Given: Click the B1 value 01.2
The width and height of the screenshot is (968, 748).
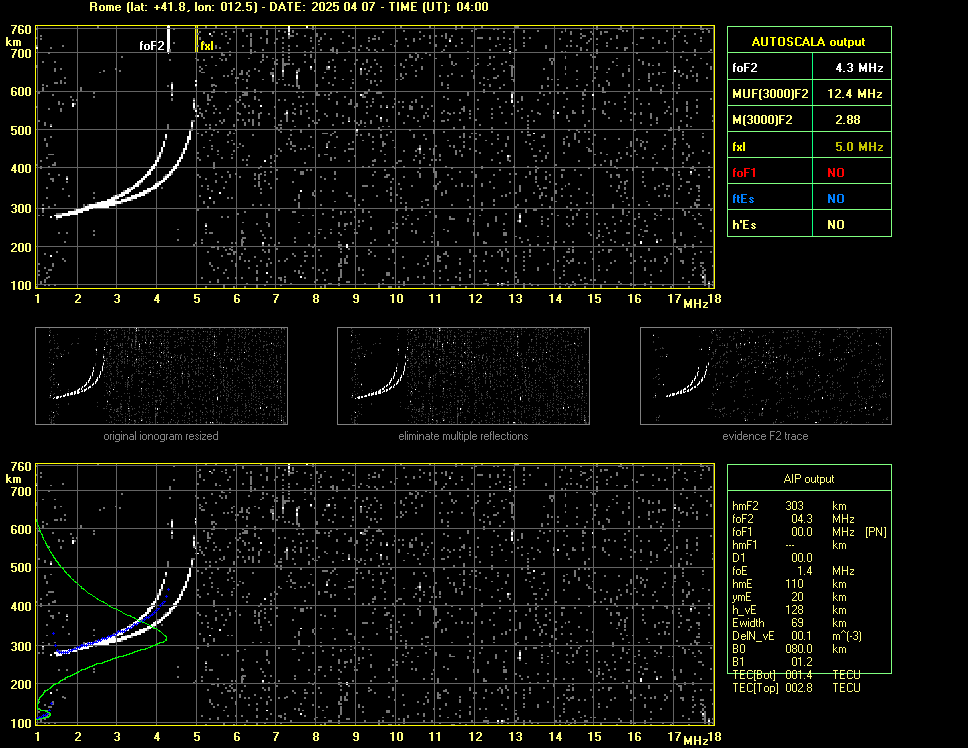Looking at the screenshot, I should (x=802, y=662).
